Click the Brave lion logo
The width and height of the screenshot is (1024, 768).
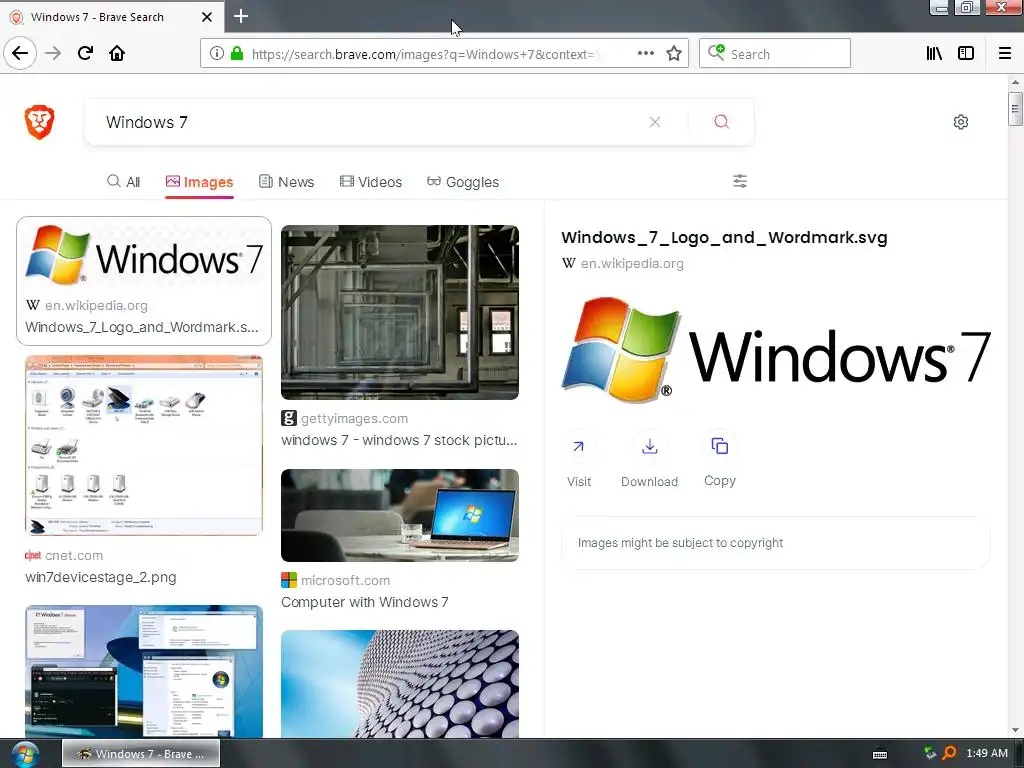tap(39, 122)
